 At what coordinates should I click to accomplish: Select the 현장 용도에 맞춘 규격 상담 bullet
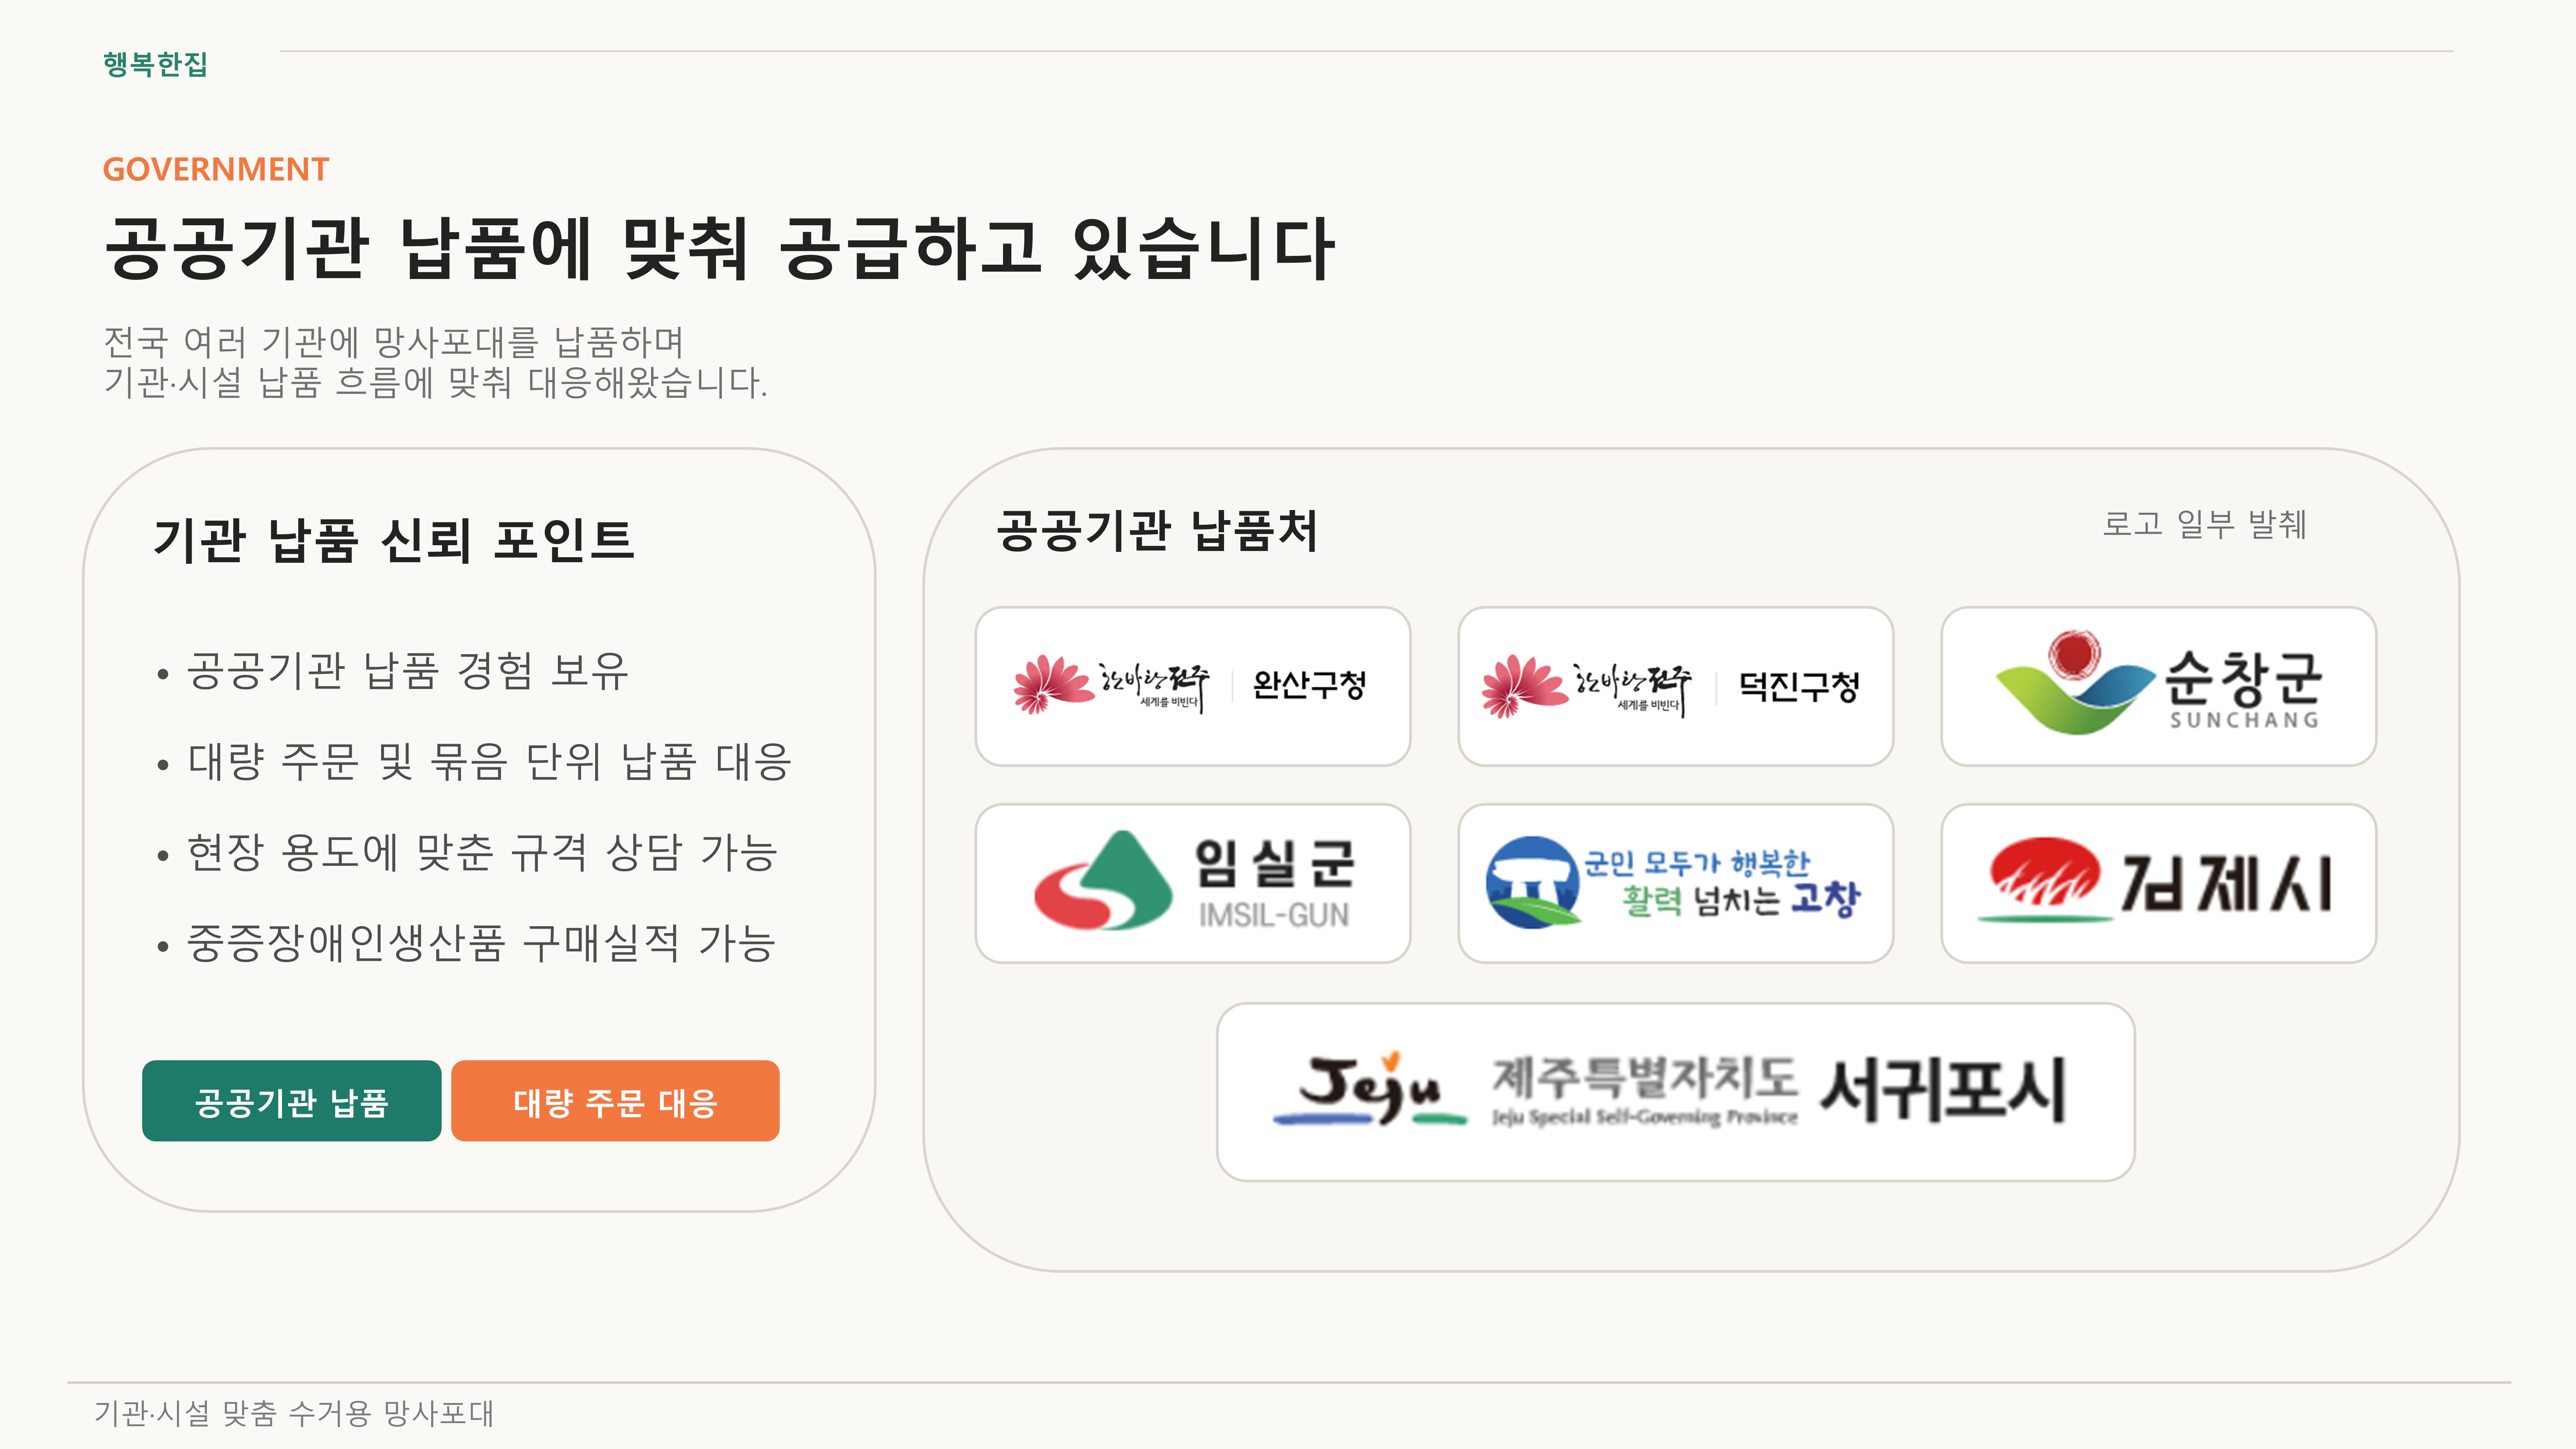click(482, 852)
